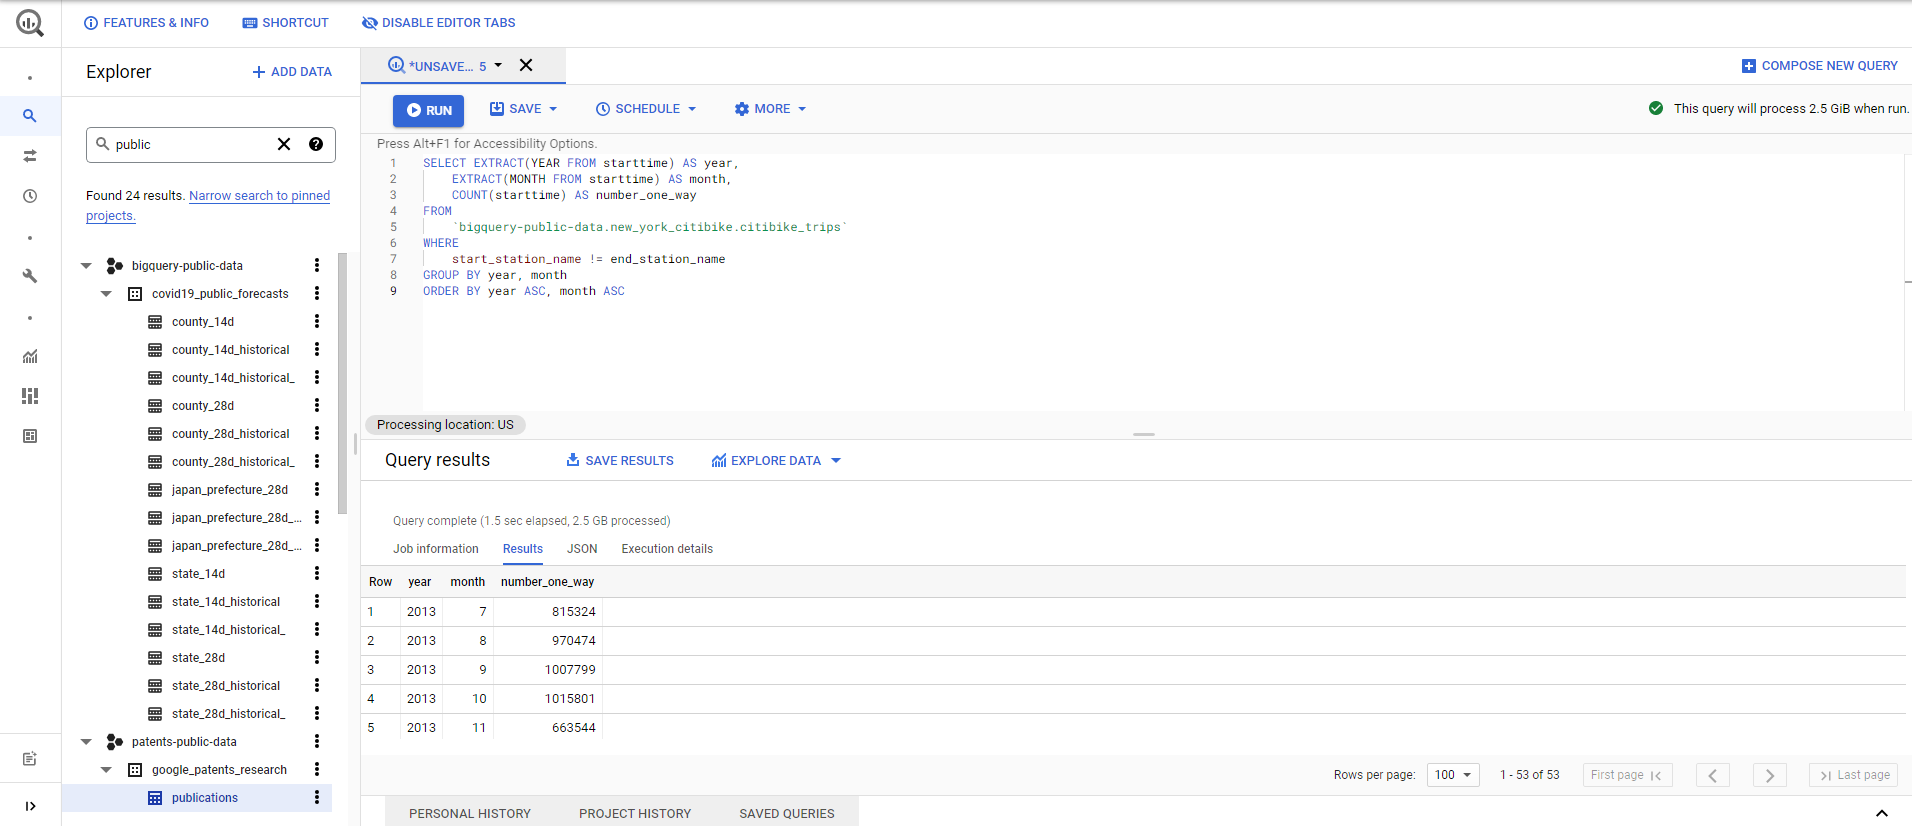Viewport: 1912px width, 826px height.
Task: Open the Schedule dropdown
Action: click(x=646, y=109)
